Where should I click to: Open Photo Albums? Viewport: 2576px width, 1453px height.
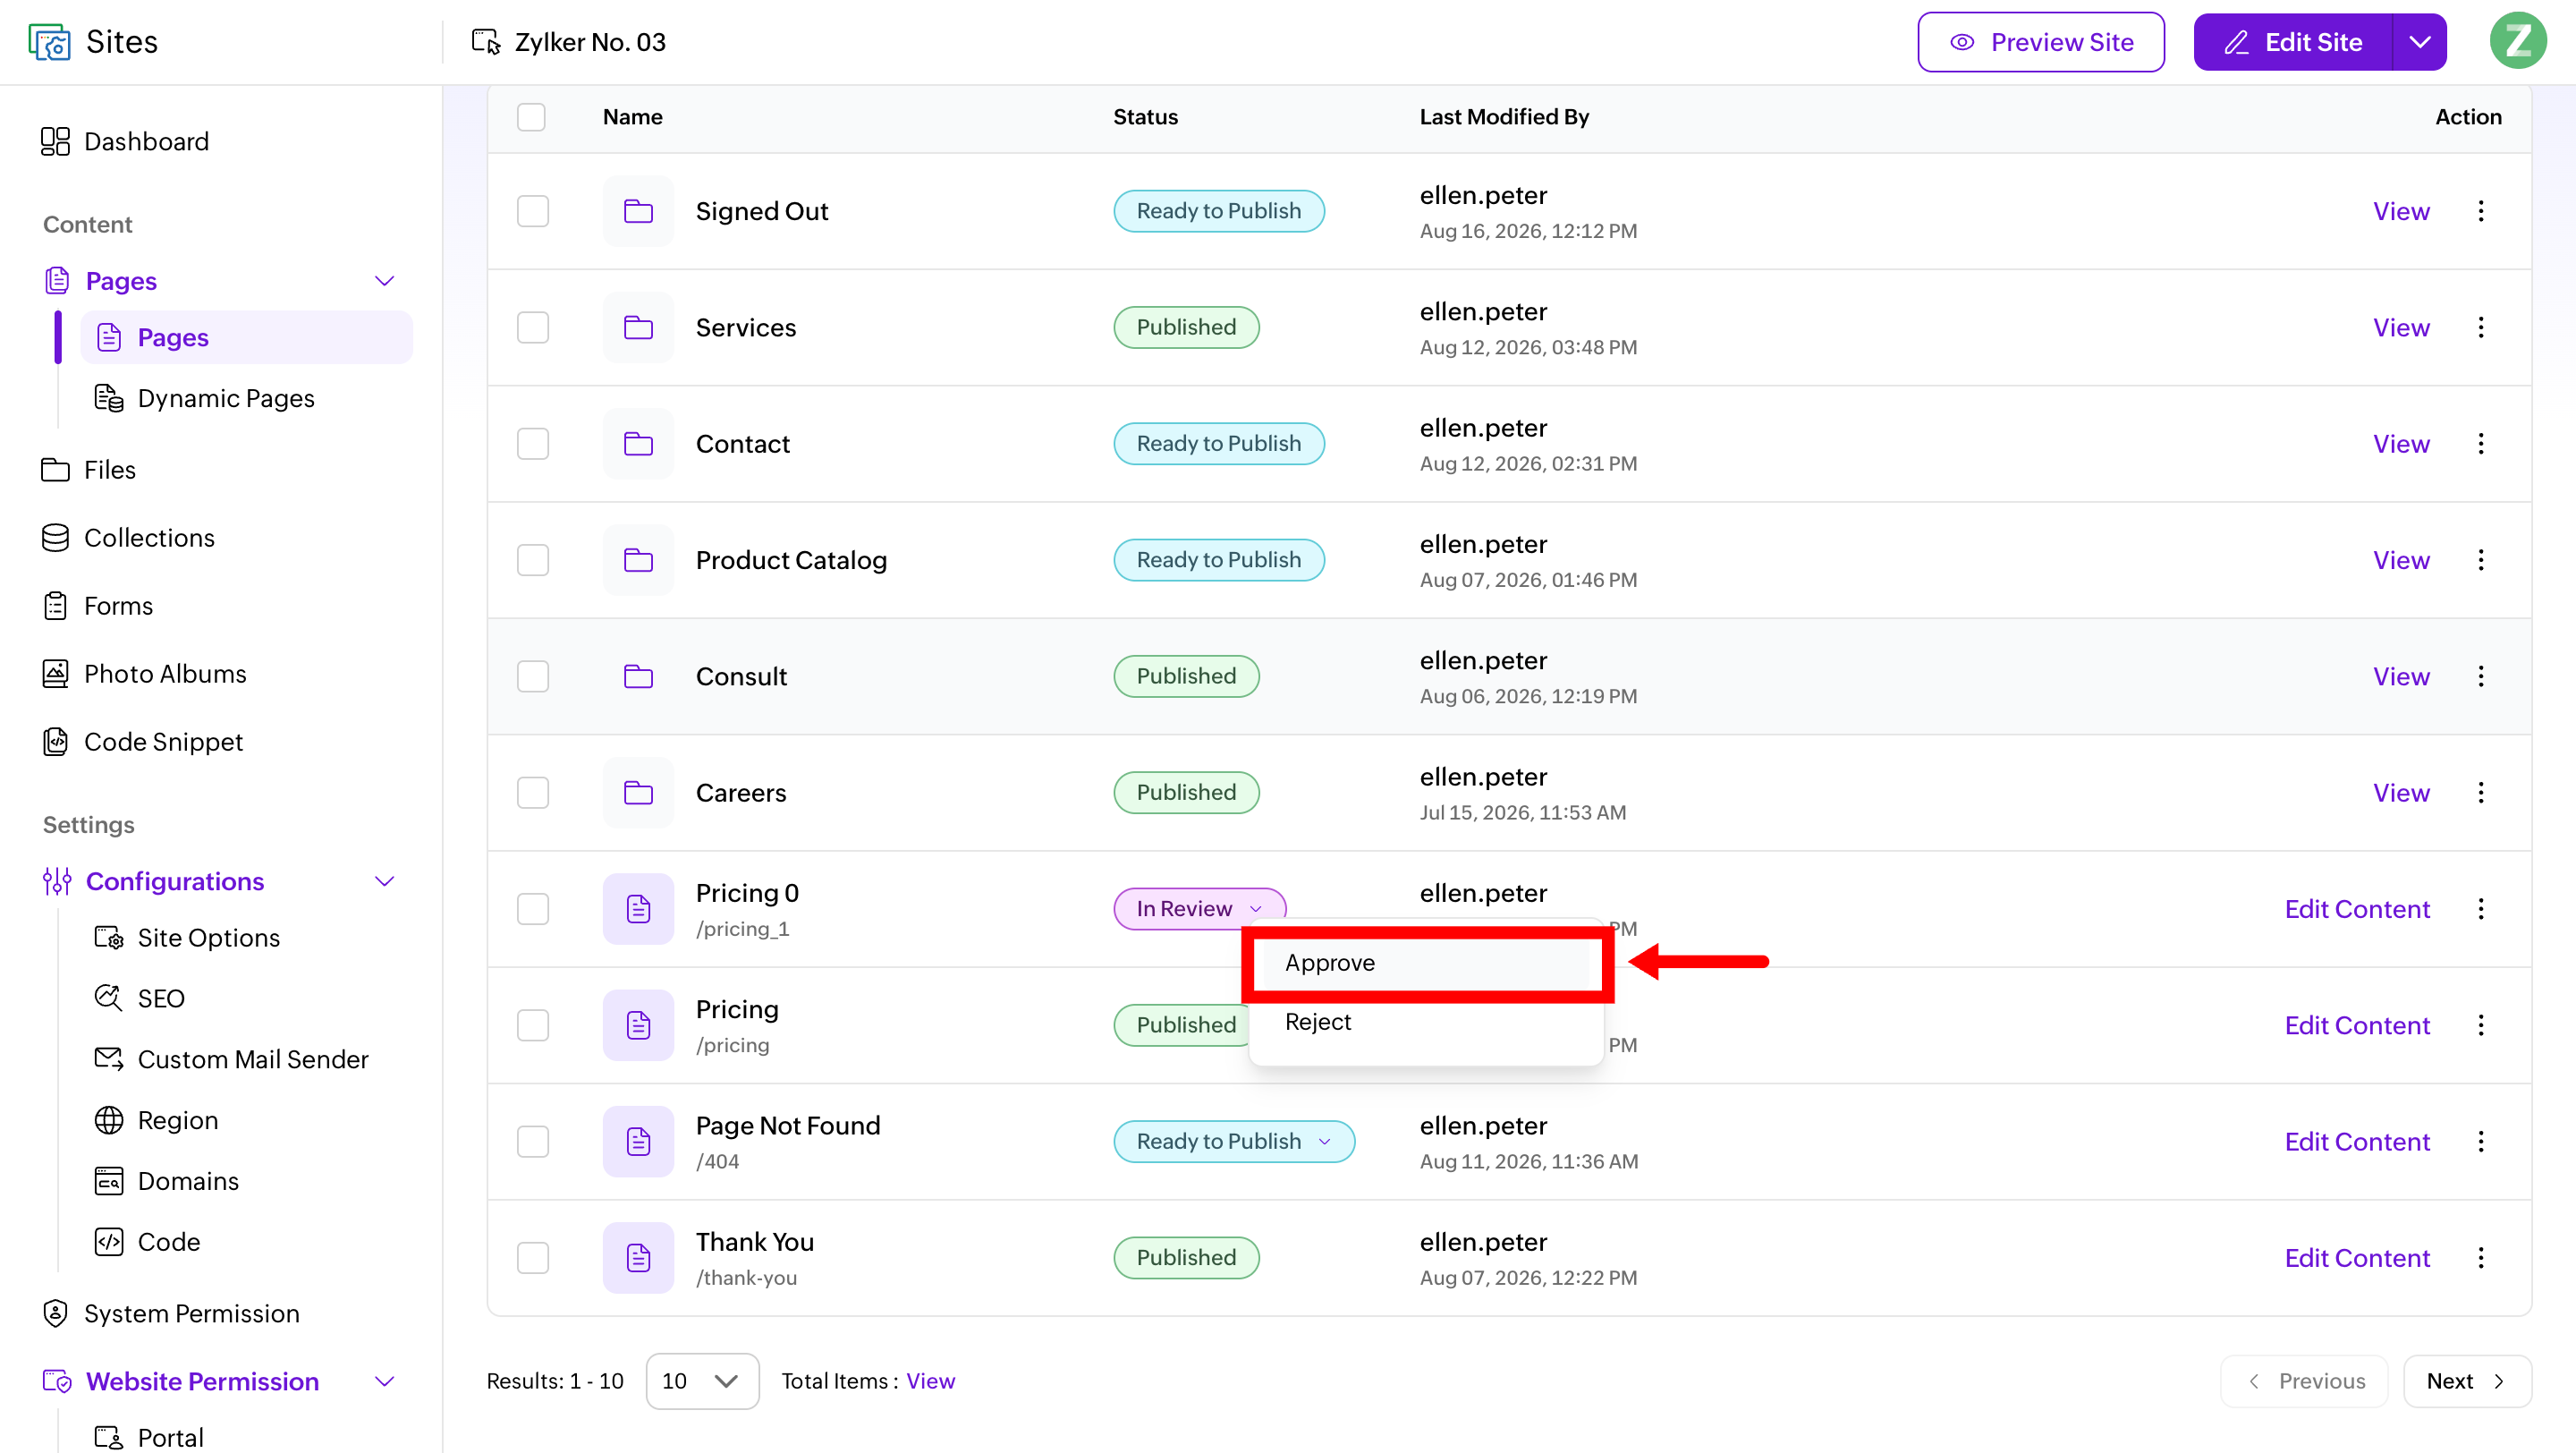[143, 674]
